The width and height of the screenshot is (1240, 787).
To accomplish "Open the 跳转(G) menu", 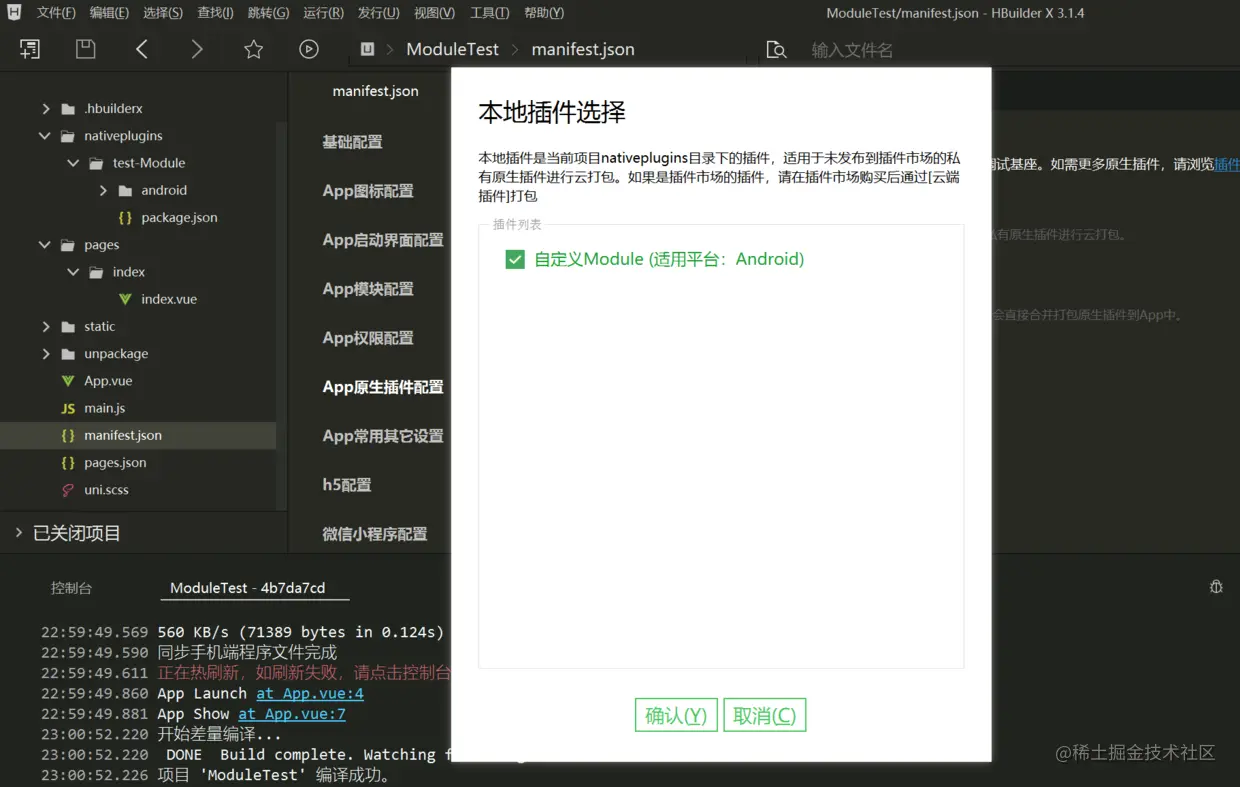I will point(268,13).
